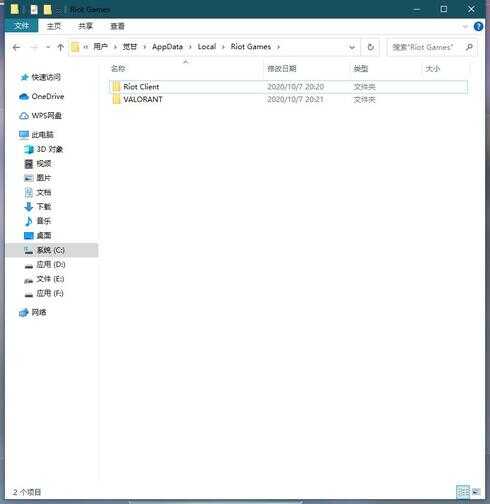The image size is (490, 504).
Task: Select 此电脑 in navigation pane
Action: pyautogui.click(x=36, y=135)
